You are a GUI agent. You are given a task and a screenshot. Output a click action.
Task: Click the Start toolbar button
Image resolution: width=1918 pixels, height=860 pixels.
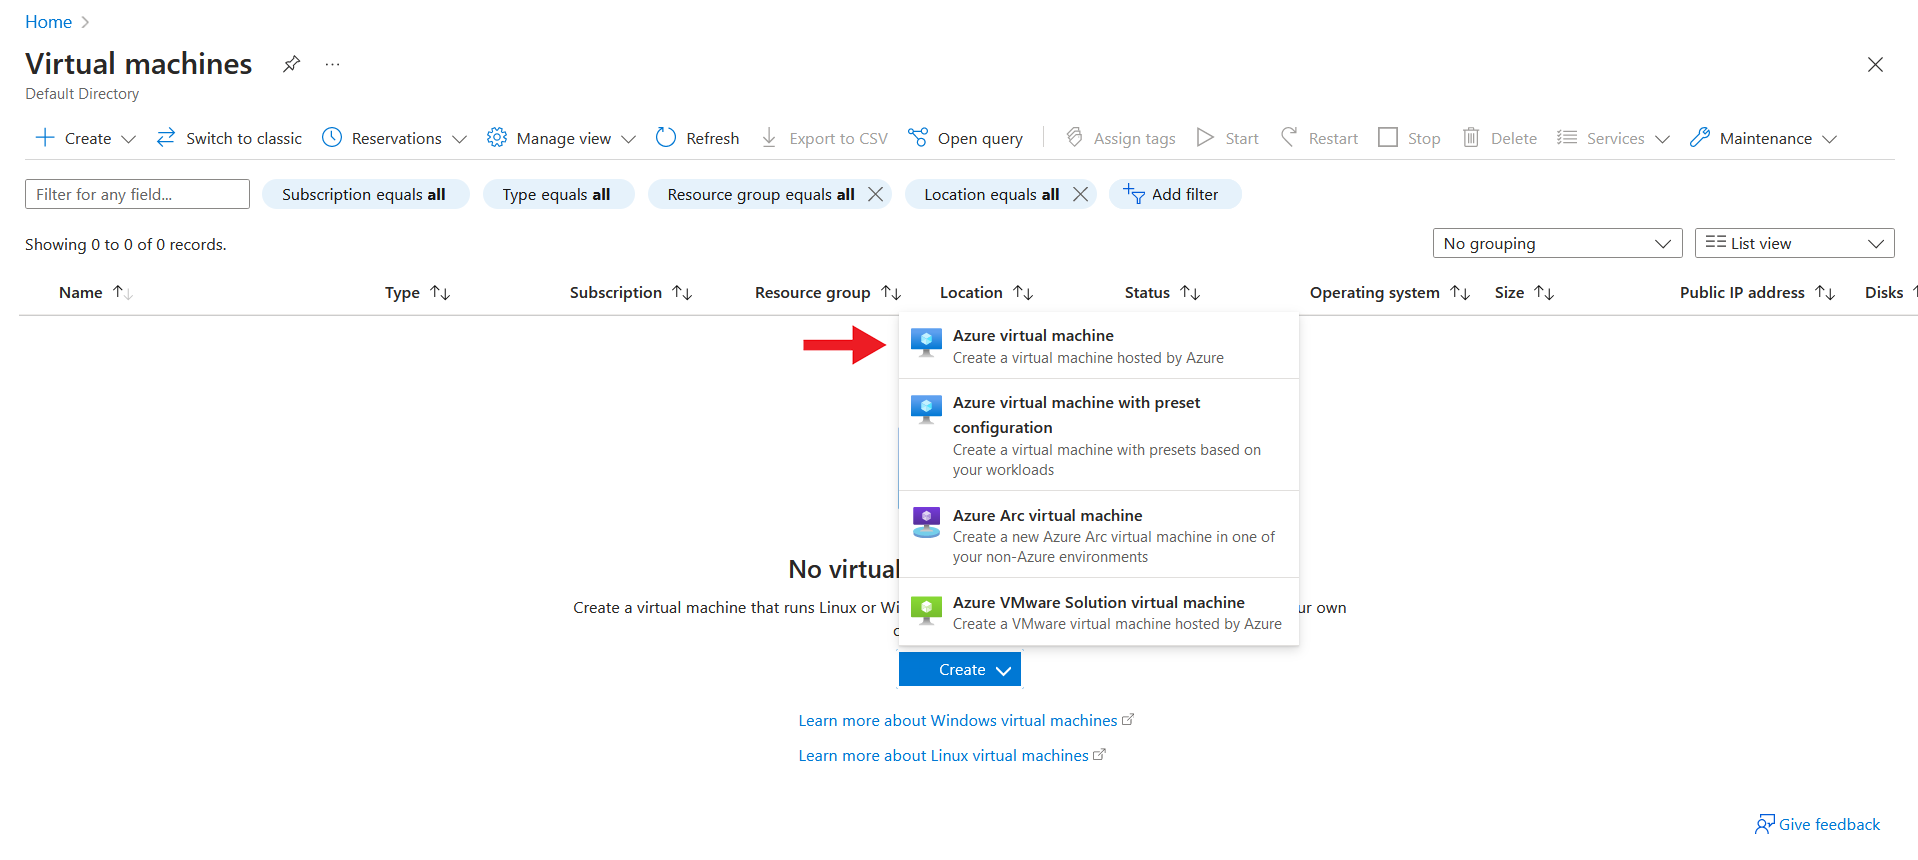pyautogui.click(x=1228, y=138)
